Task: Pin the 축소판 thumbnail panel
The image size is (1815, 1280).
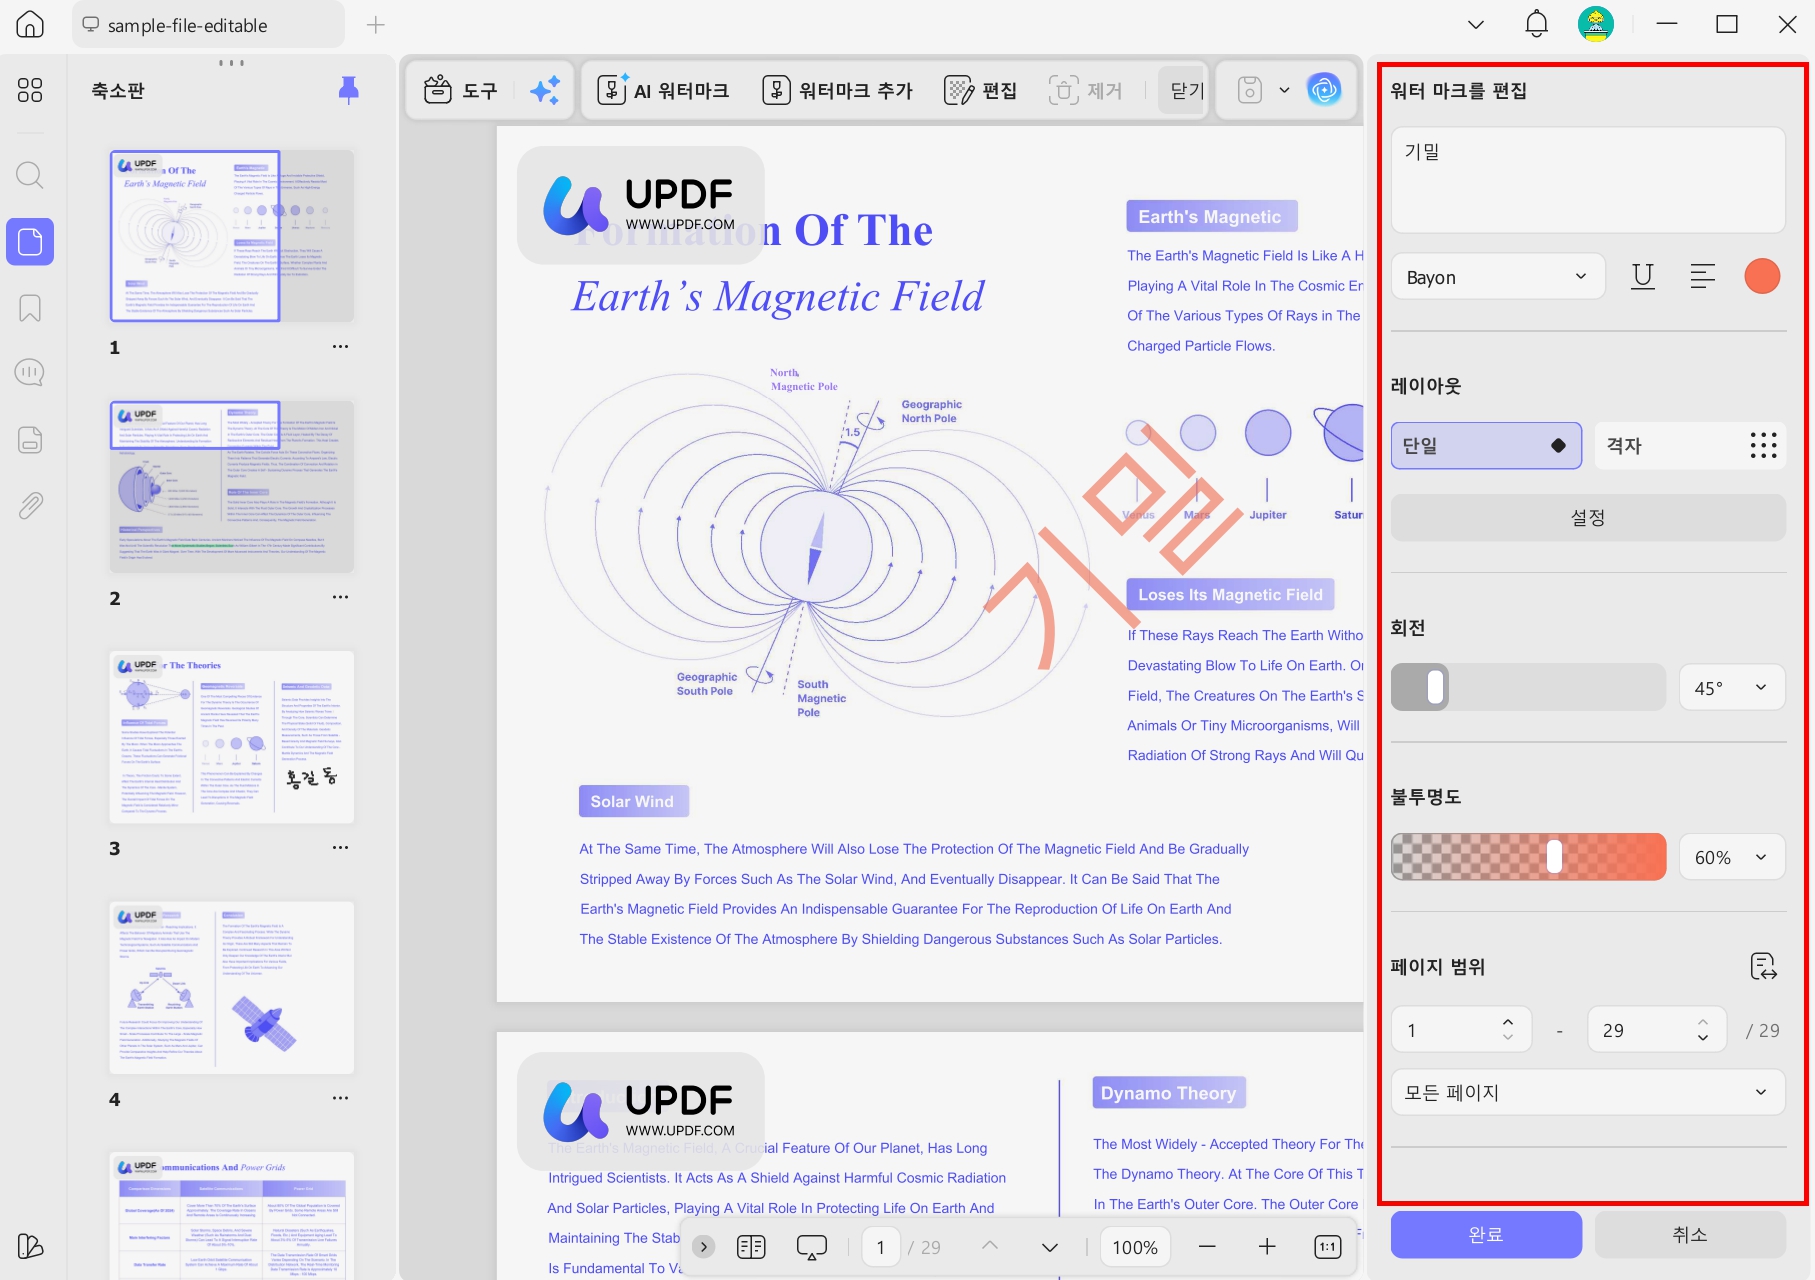Action: (x=348, y=90)
